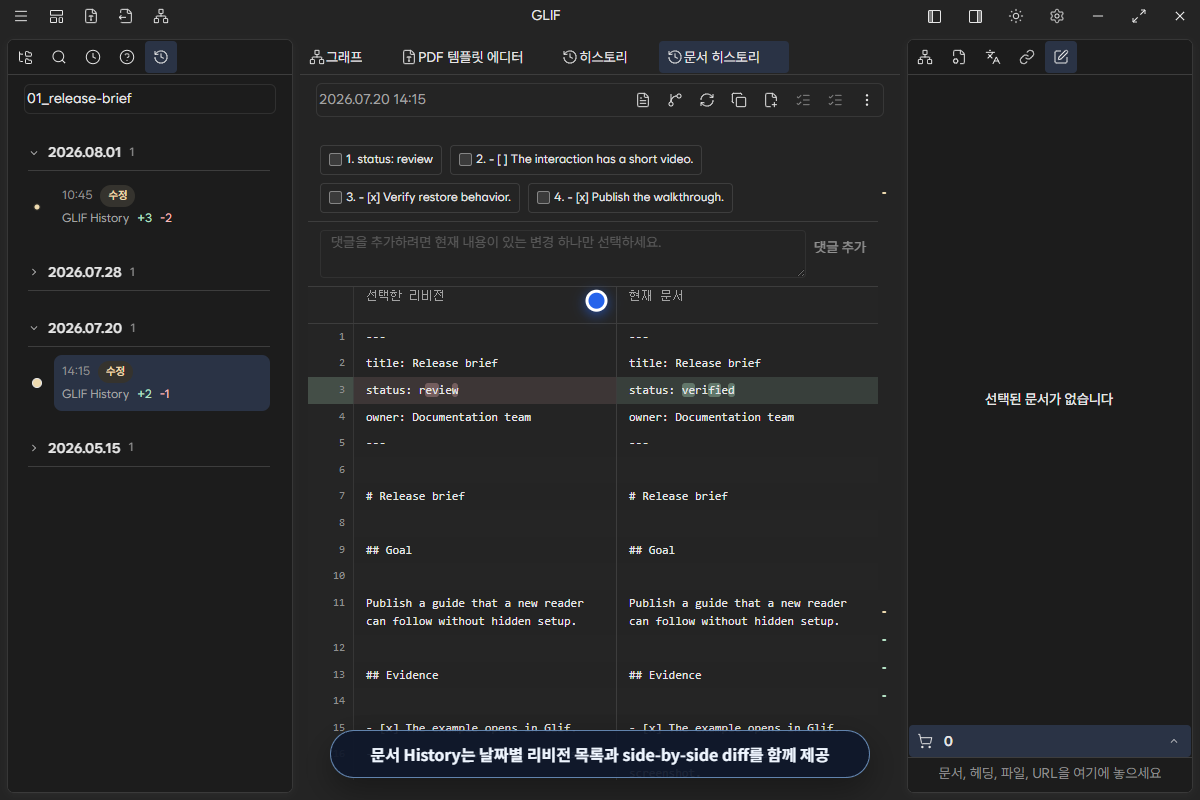1200x800 pixels.
Task: Click '## Evidence' heading in current document column
Action: [665, 675]
